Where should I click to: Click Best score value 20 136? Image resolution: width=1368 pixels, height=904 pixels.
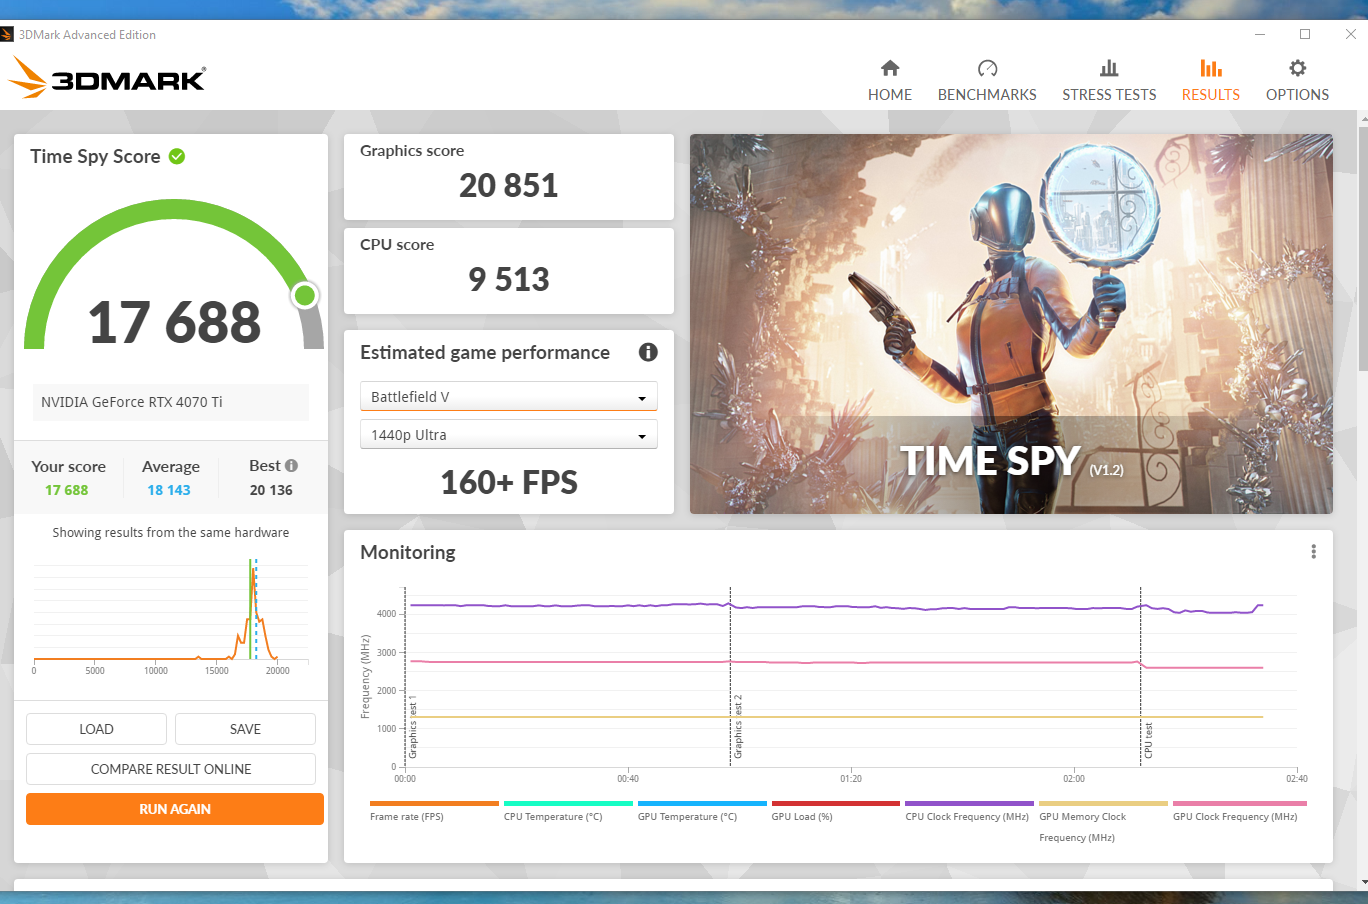coord(271,490)
